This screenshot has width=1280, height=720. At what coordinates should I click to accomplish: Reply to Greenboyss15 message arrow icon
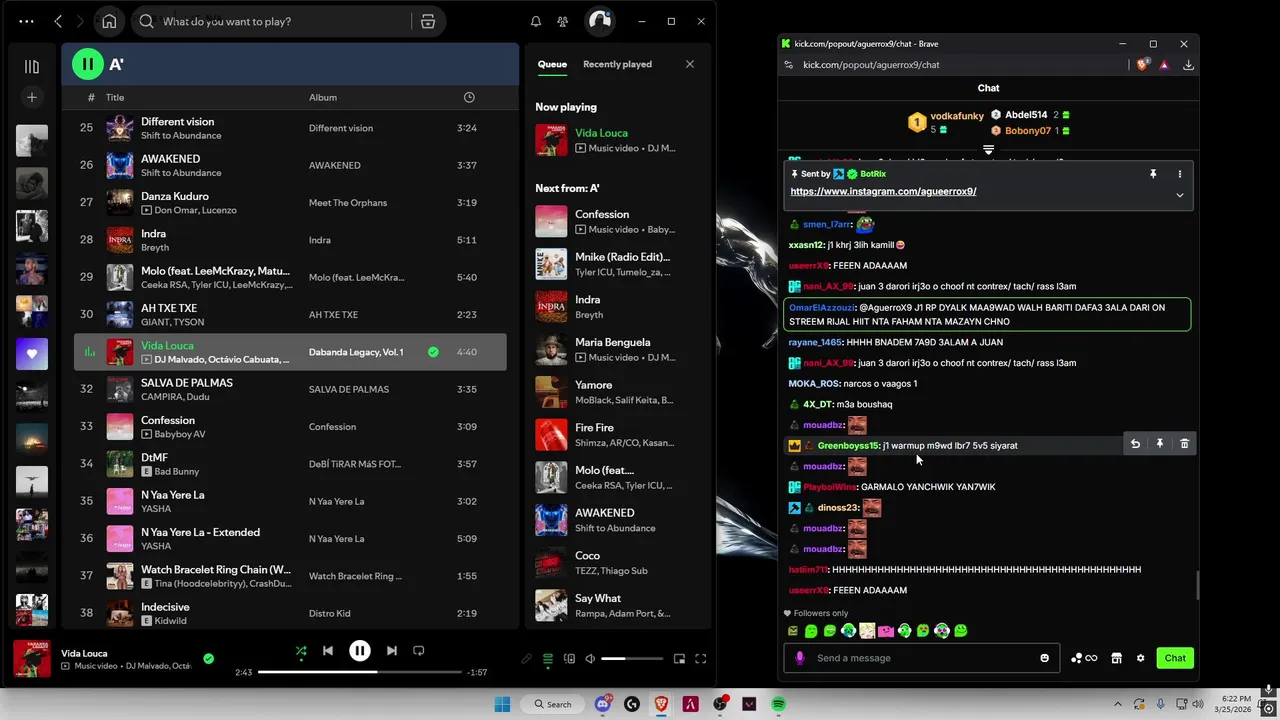(1135, 444)
